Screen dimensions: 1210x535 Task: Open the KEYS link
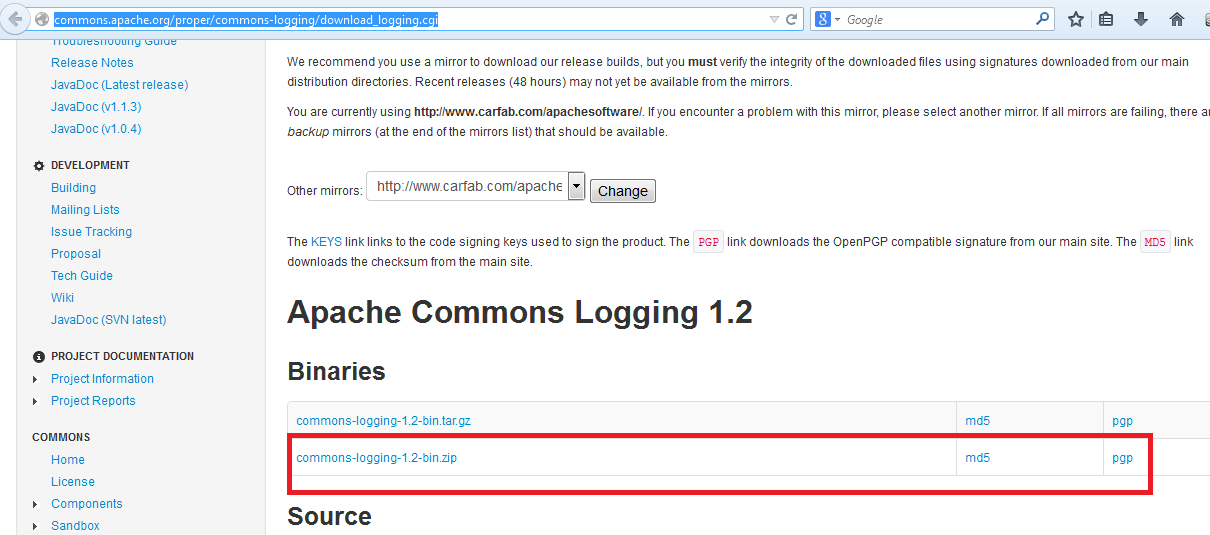(x=326, y=242)
